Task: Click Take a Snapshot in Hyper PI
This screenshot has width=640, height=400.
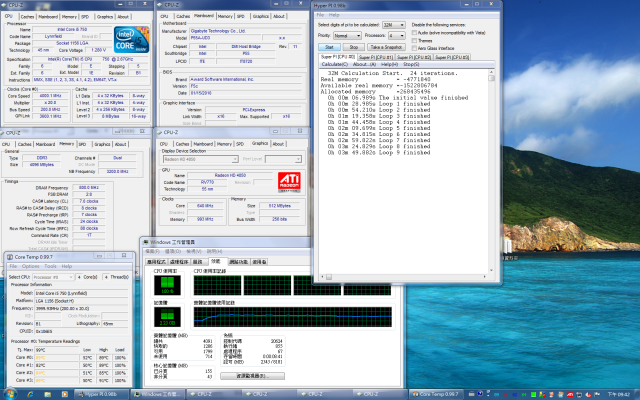Action: pos(386,47)
